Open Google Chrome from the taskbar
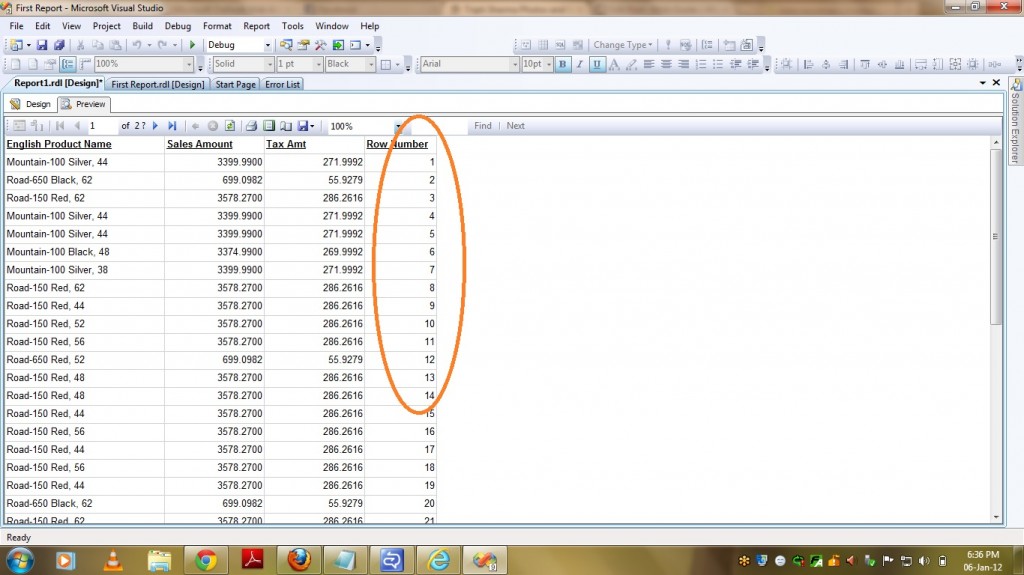The image size is (1024, 575). [x=206, y=559]
